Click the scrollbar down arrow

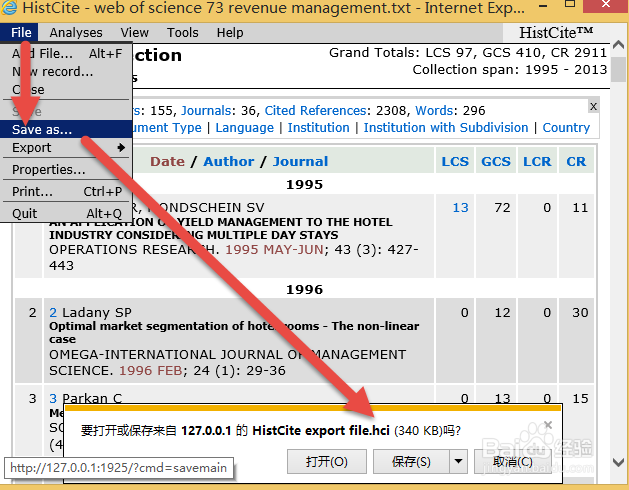pos(618,462)
